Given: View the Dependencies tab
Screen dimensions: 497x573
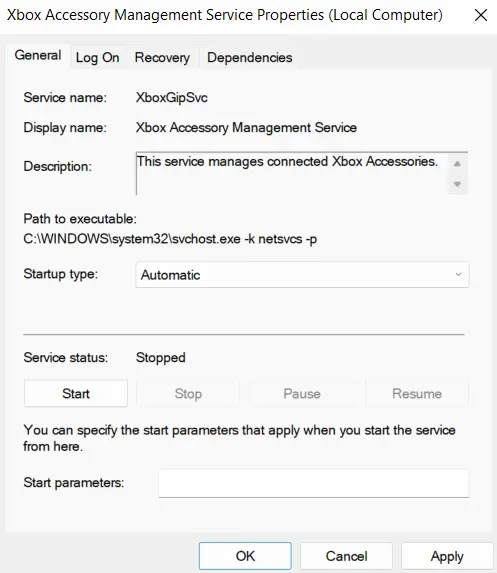Looking at the screenshot, I should coord(250,58).
